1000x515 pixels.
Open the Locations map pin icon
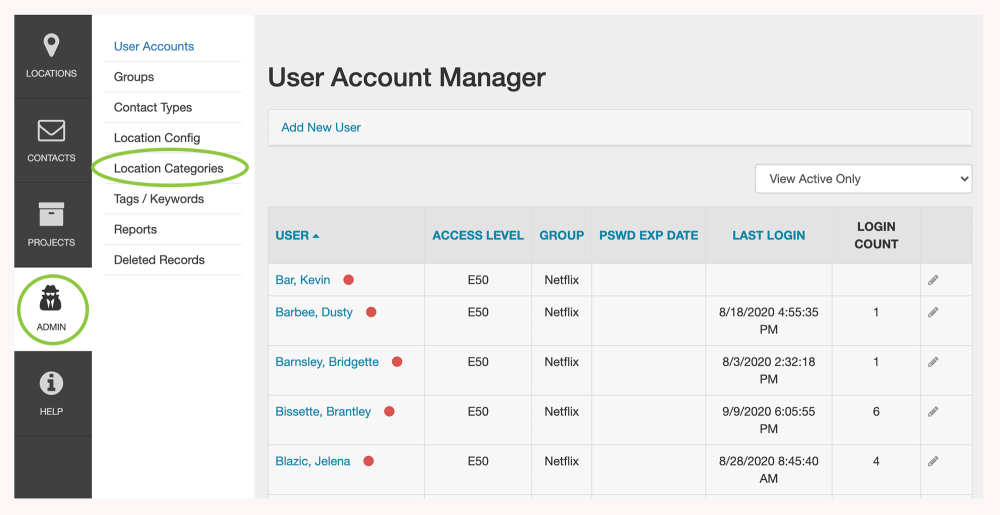[x=51, y=46]
